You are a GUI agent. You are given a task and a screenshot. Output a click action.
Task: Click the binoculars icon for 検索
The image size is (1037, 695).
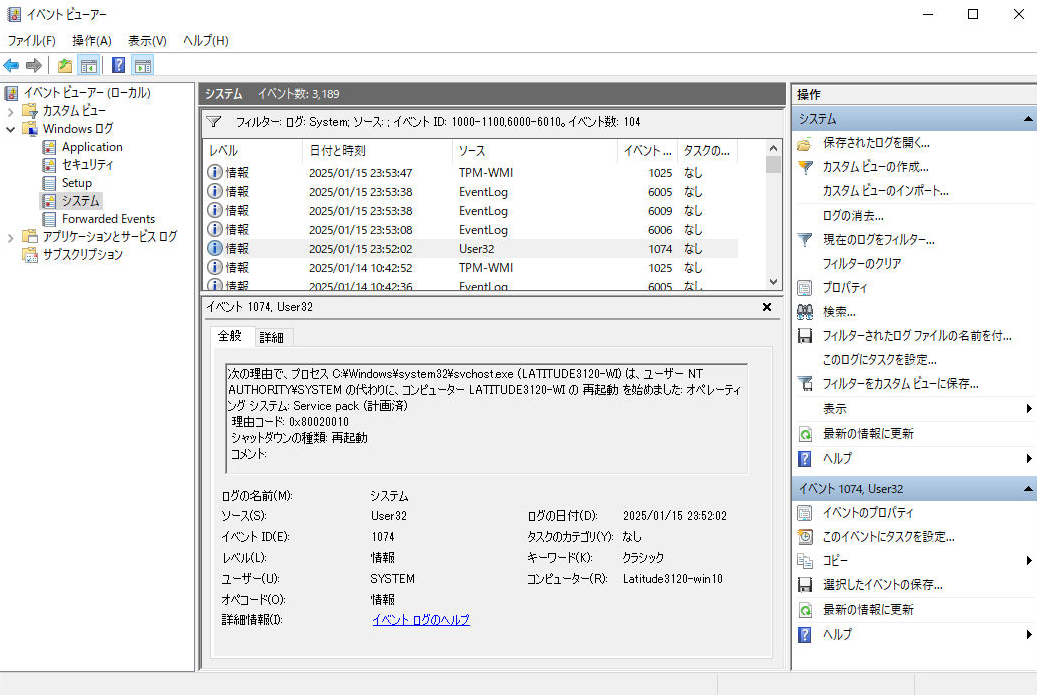[x=805, y=312]
